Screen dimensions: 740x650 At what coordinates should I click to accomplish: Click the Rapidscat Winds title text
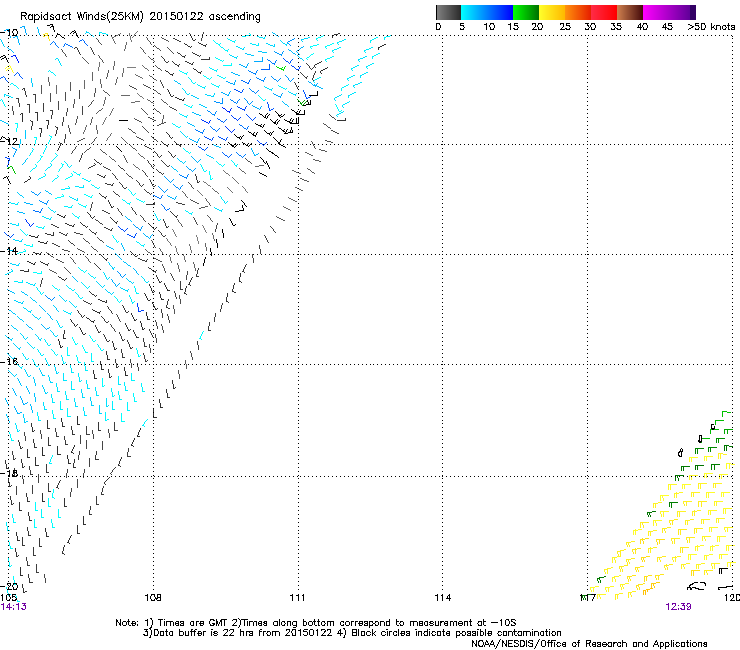click(x=140, y=17)
